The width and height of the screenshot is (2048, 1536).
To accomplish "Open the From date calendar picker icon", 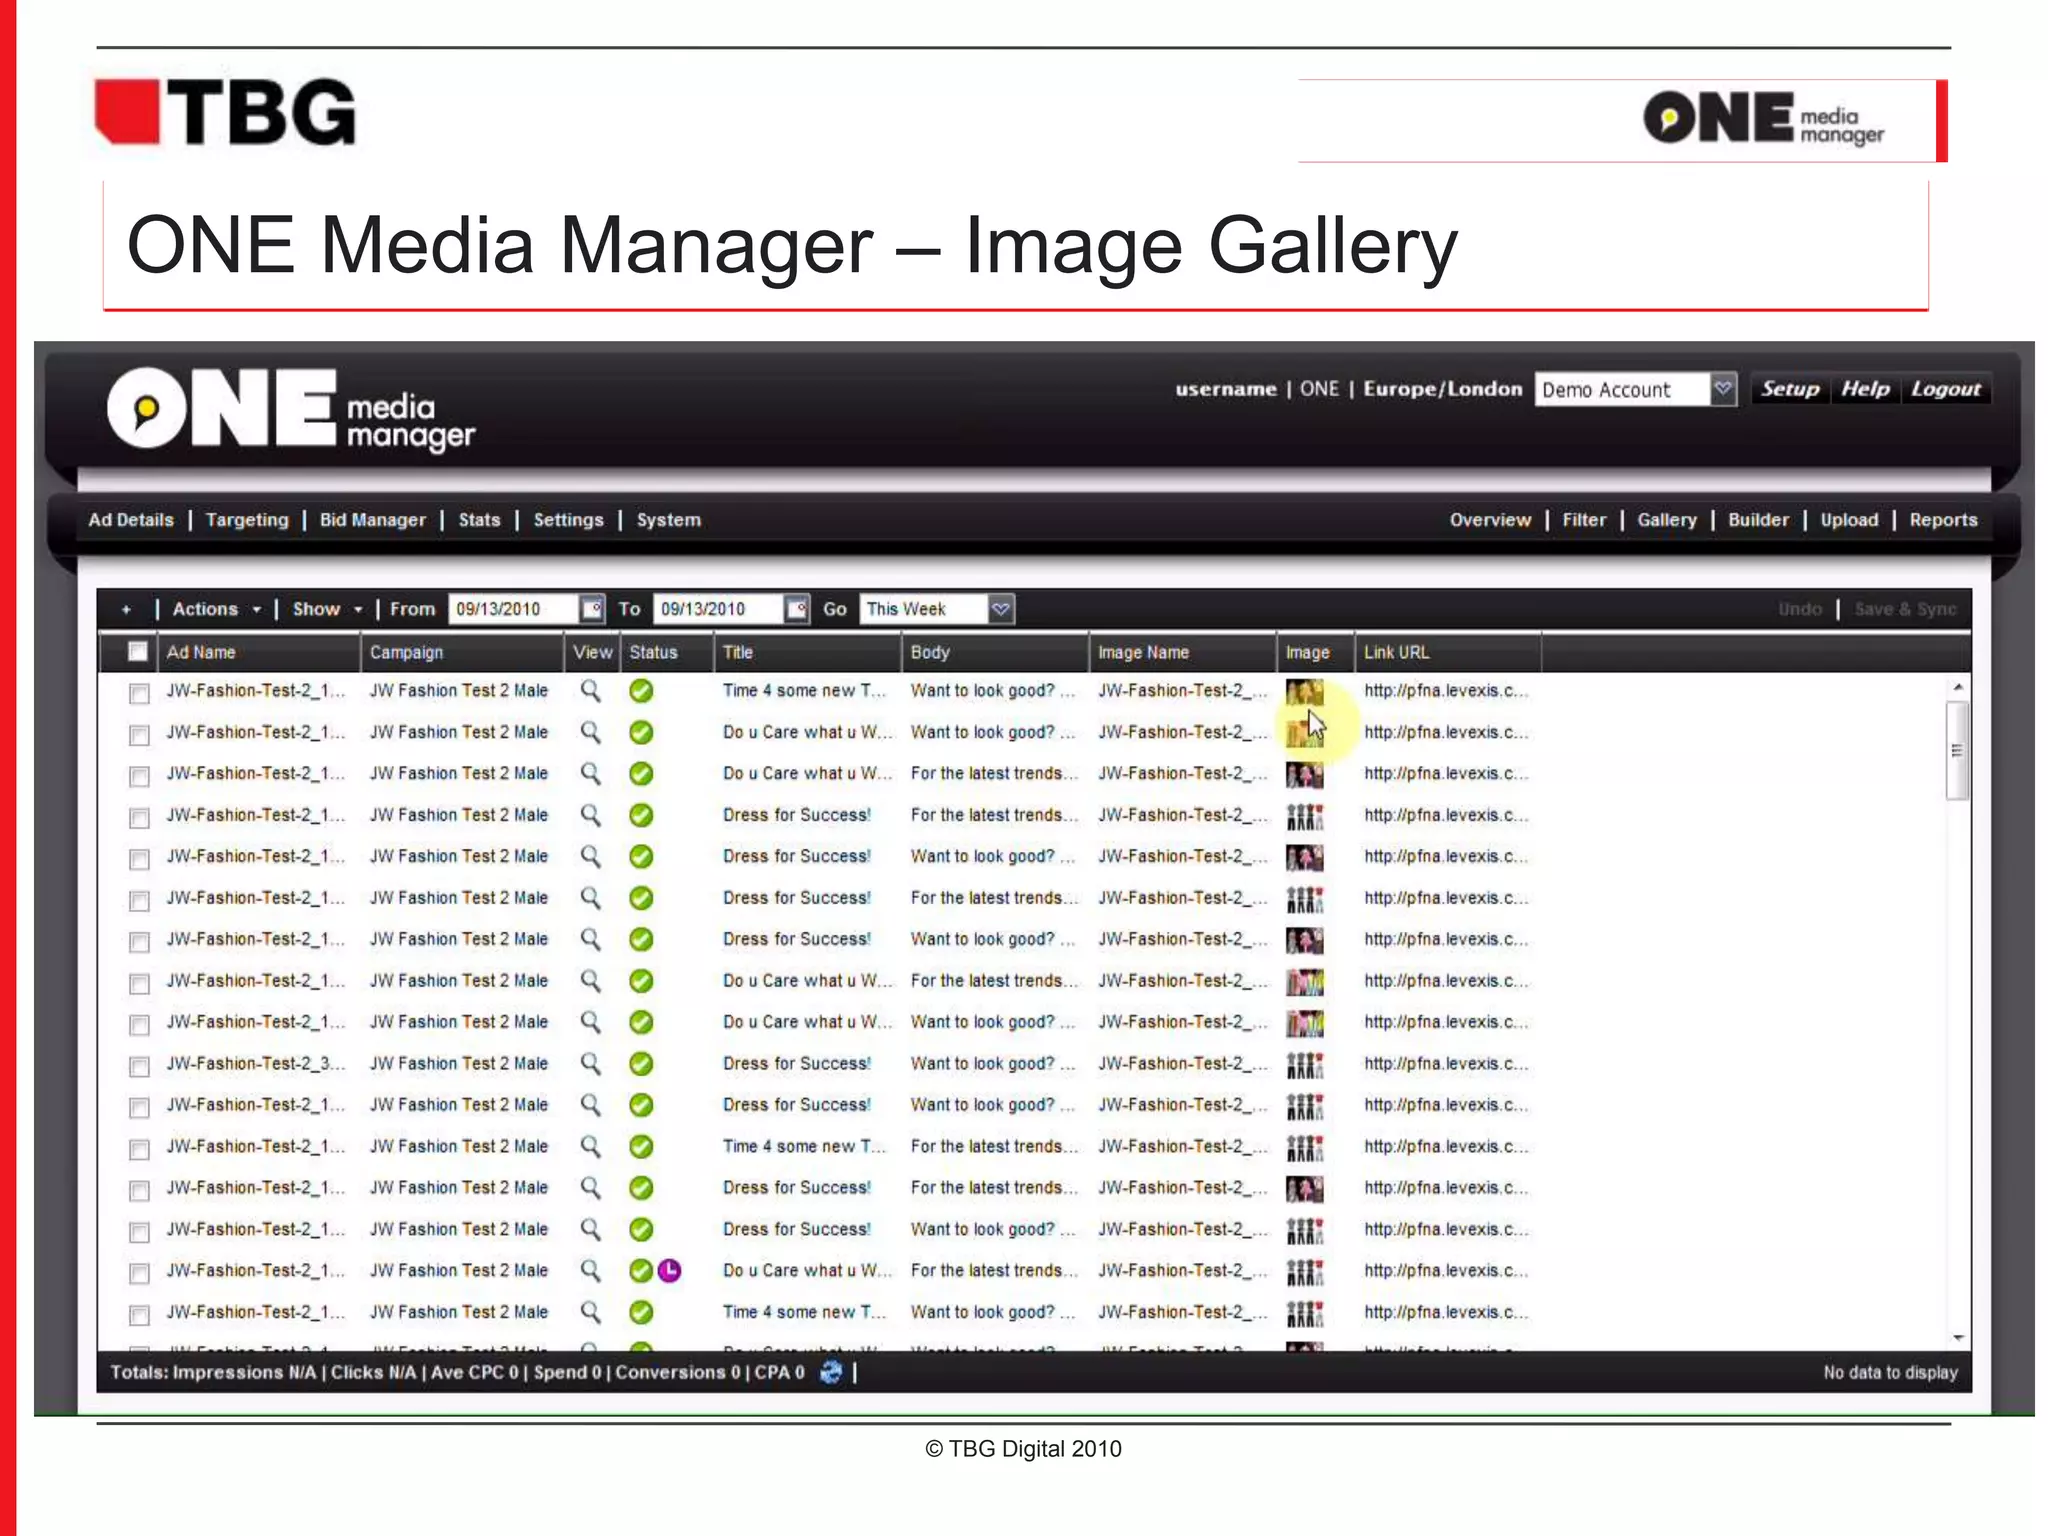I will (592, 609).
